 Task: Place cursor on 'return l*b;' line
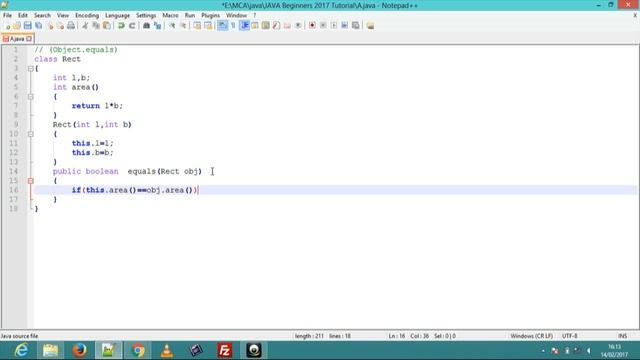(x=97, y=106)
